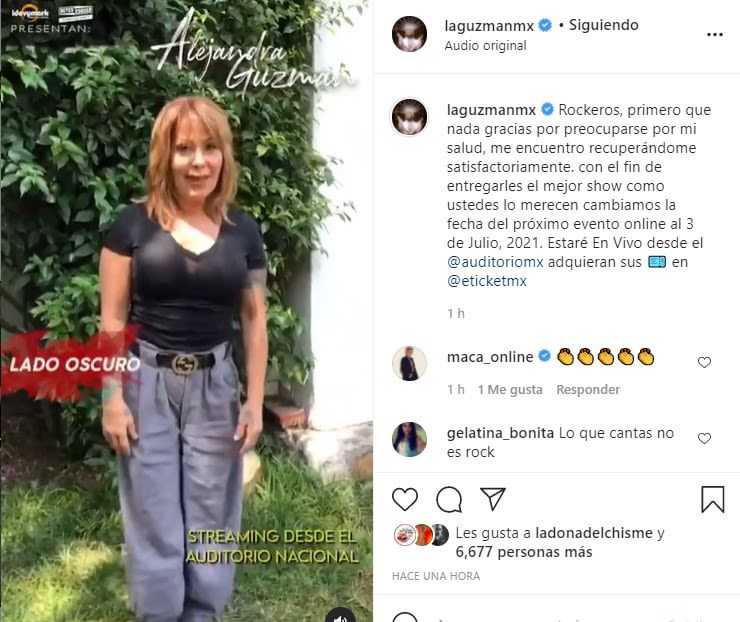View maca_online's 1 Me gusta
This screenshot has width=740, height=622.
tap(510, 389)
